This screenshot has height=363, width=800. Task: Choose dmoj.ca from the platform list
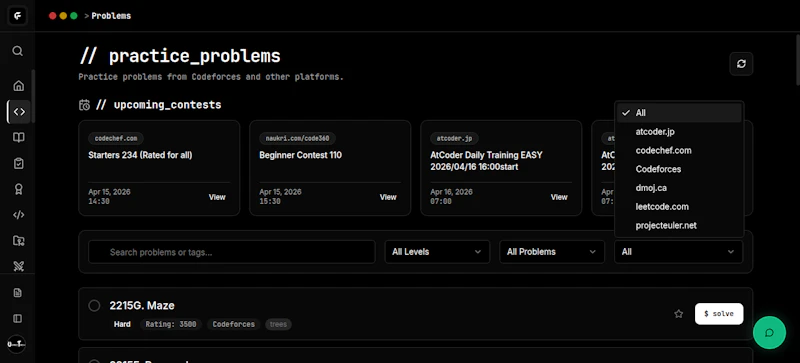click(679, 188)
